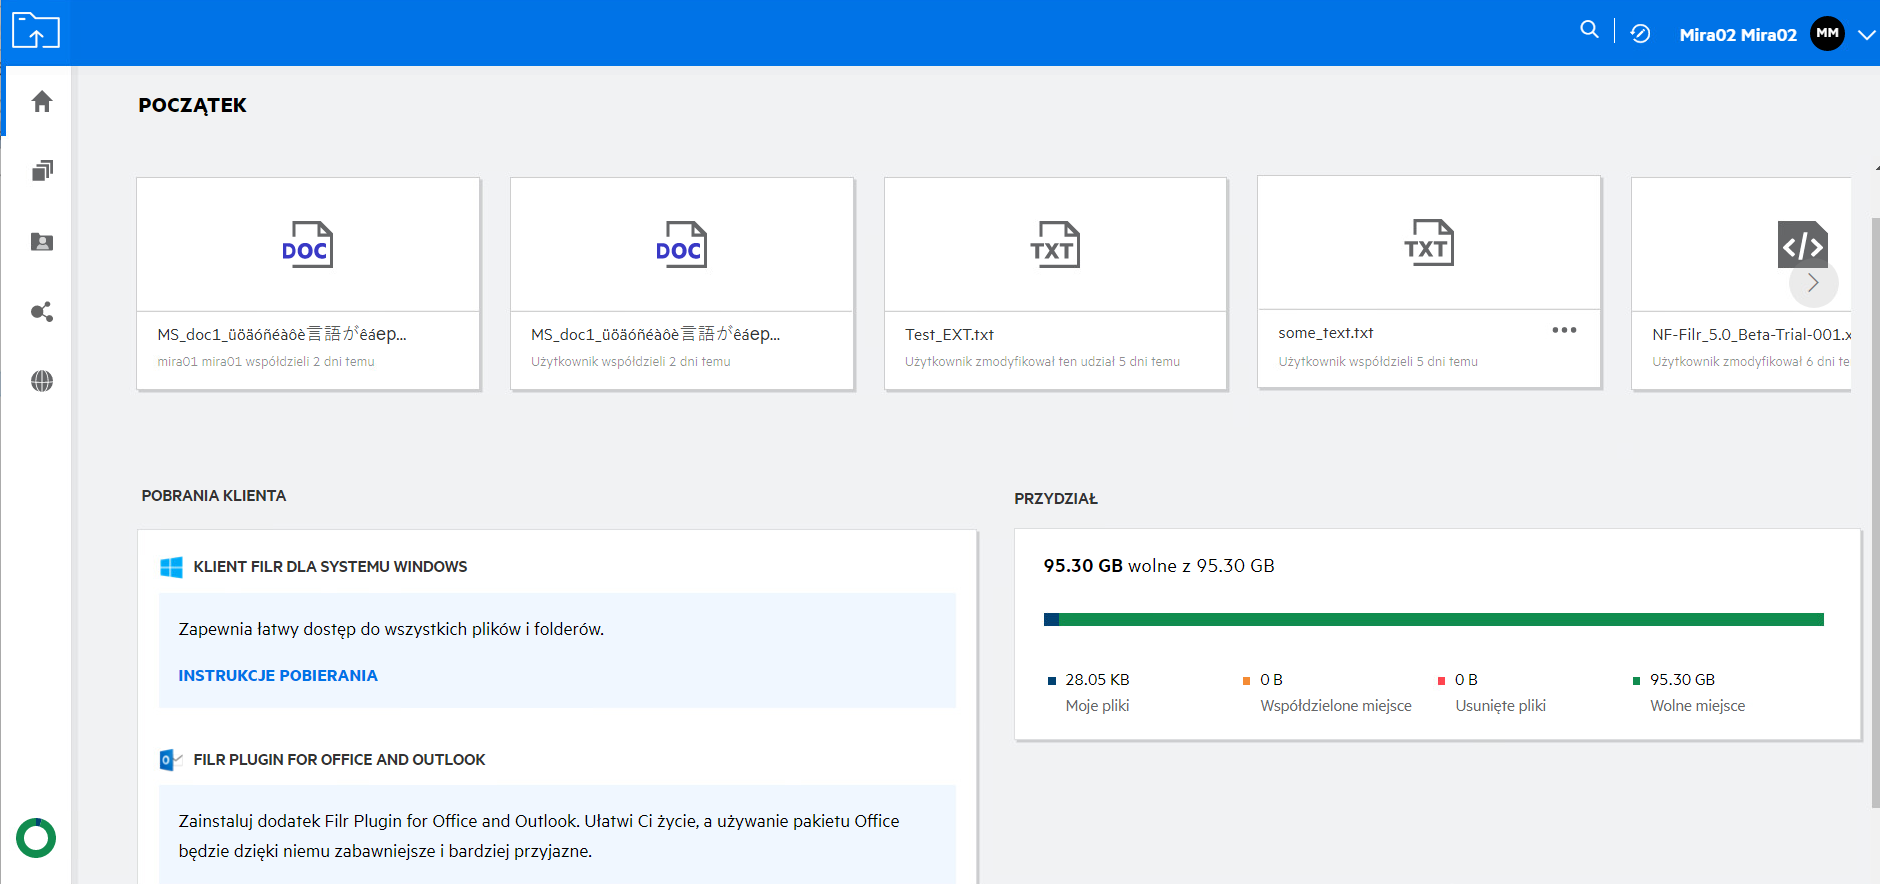The image size is (1880, 884).
Task: Click the Filr folder logo
Action: tap(36, 31)
